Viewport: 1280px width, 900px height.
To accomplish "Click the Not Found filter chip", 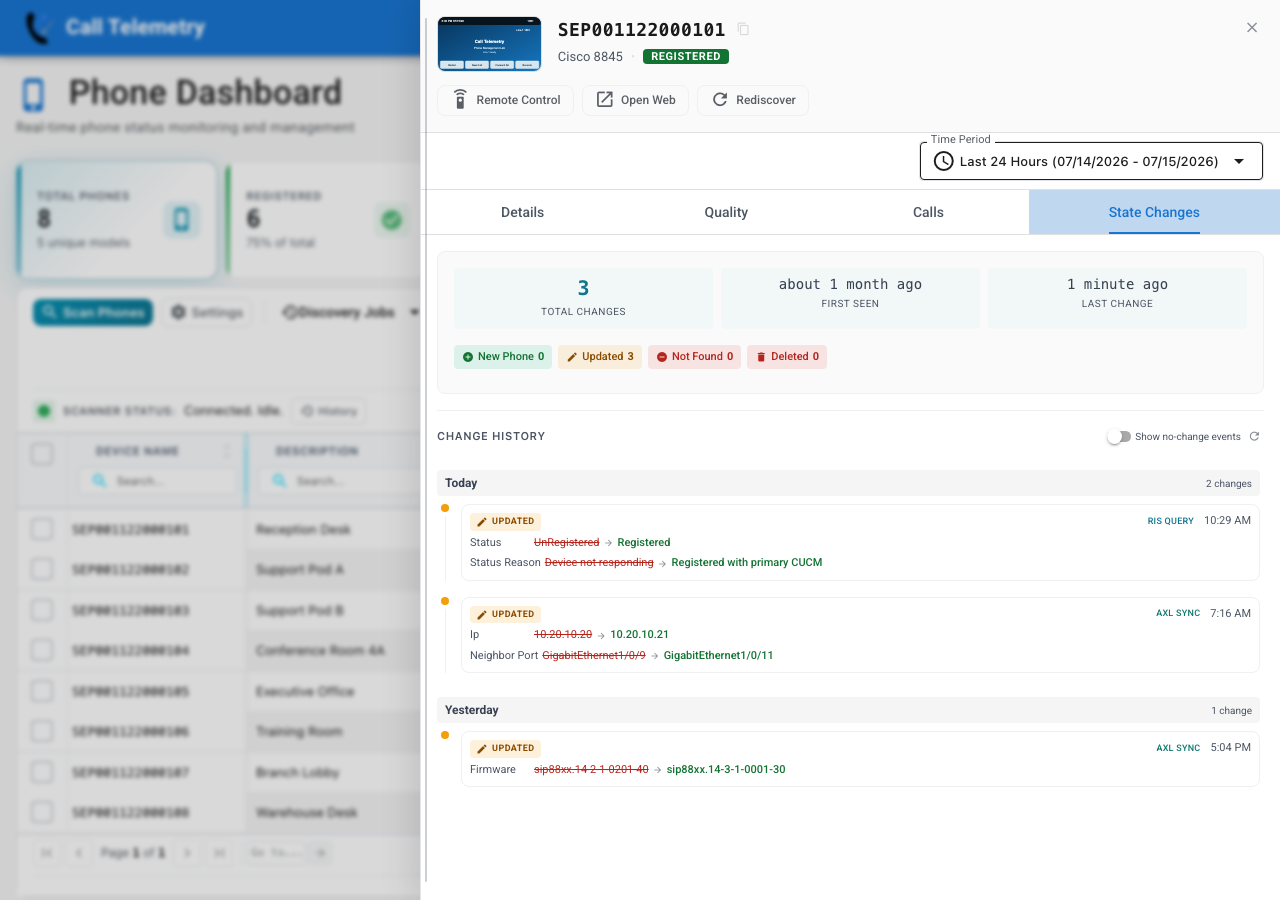I will tap(694, 357).
